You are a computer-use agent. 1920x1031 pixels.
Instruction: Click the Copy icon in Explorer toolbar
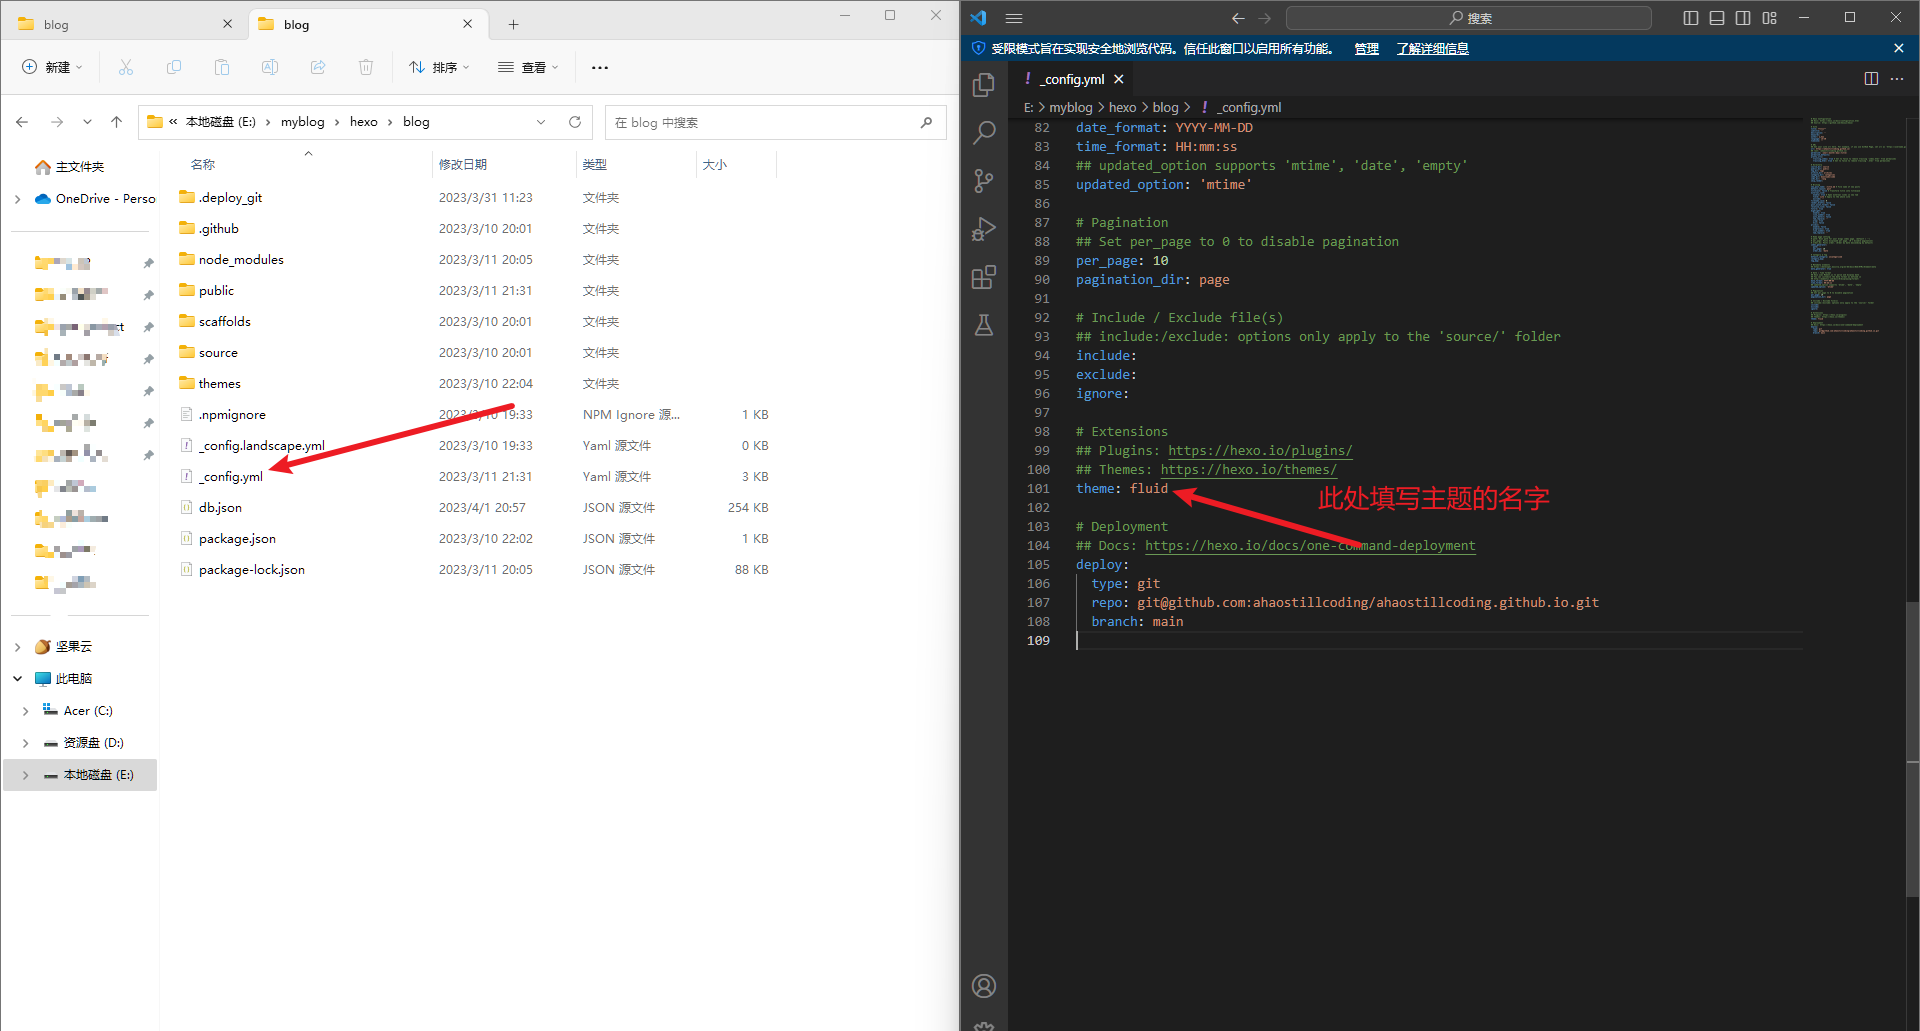(x=174, y=67)
